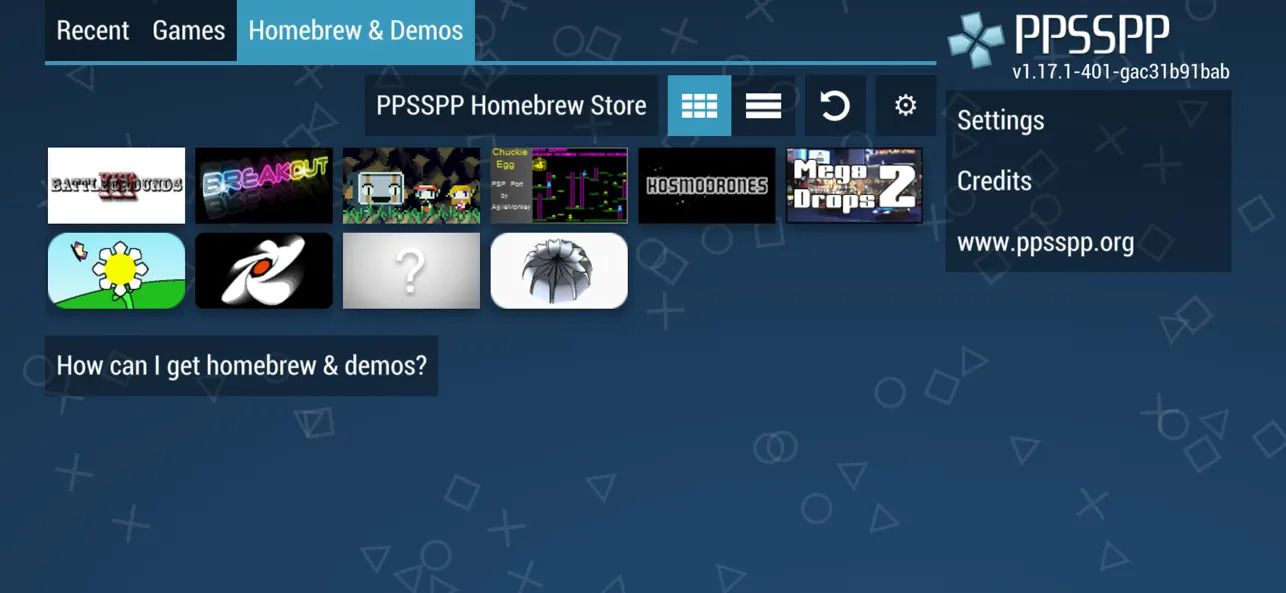Start the Mega Drops 2 game

pyautogui.click(x=855, y=185)
